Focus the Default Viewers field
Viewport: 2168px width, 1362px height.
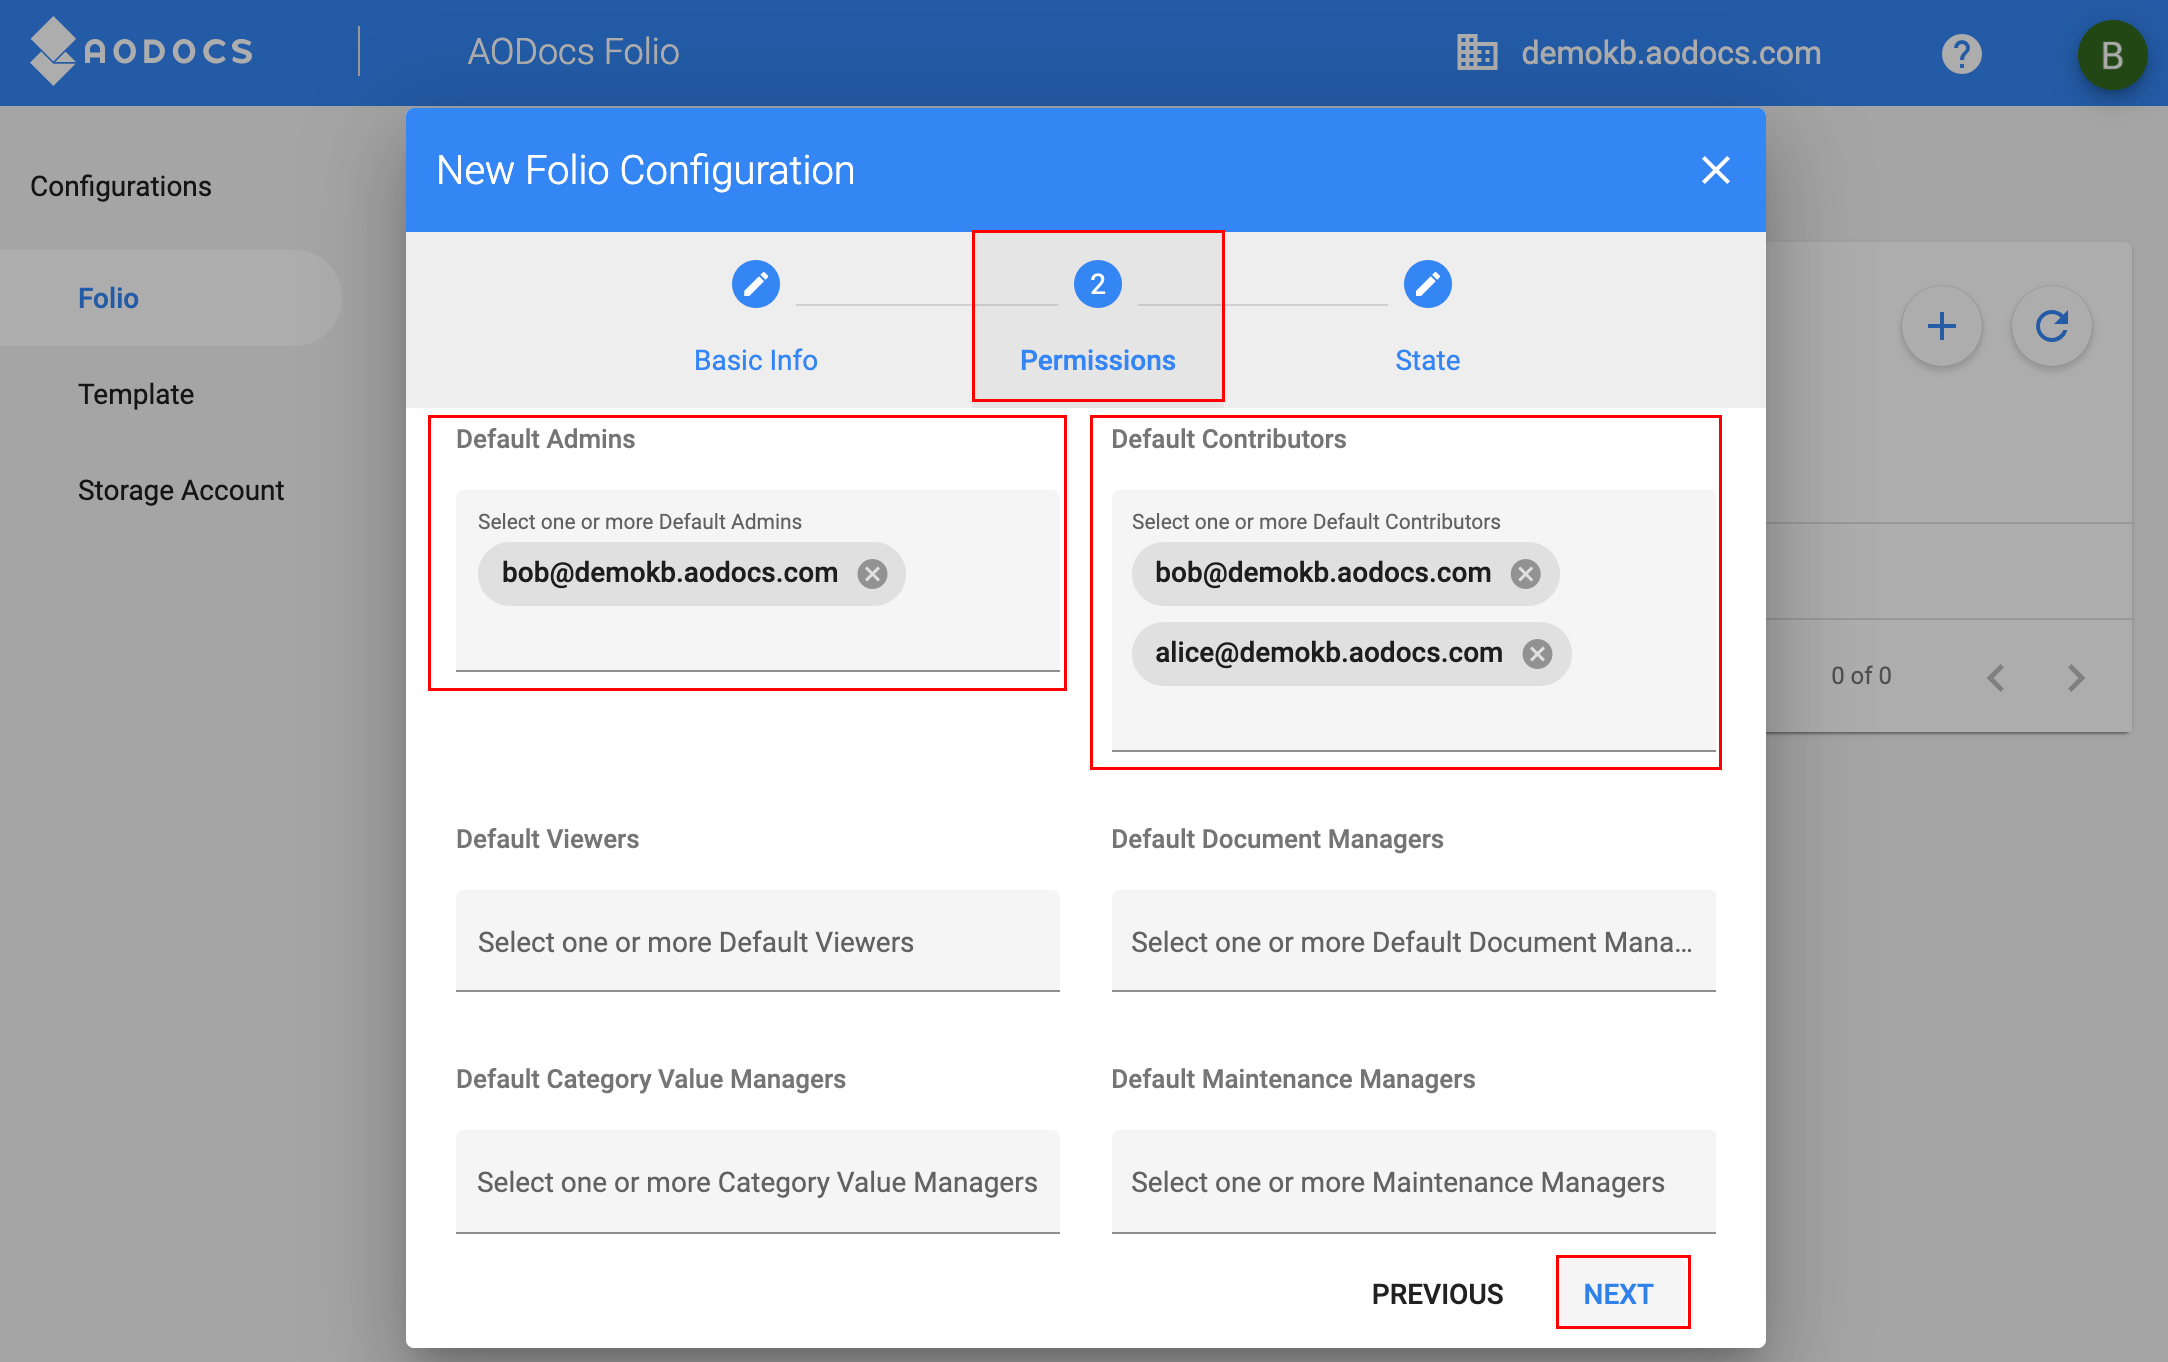click(757, 941)
